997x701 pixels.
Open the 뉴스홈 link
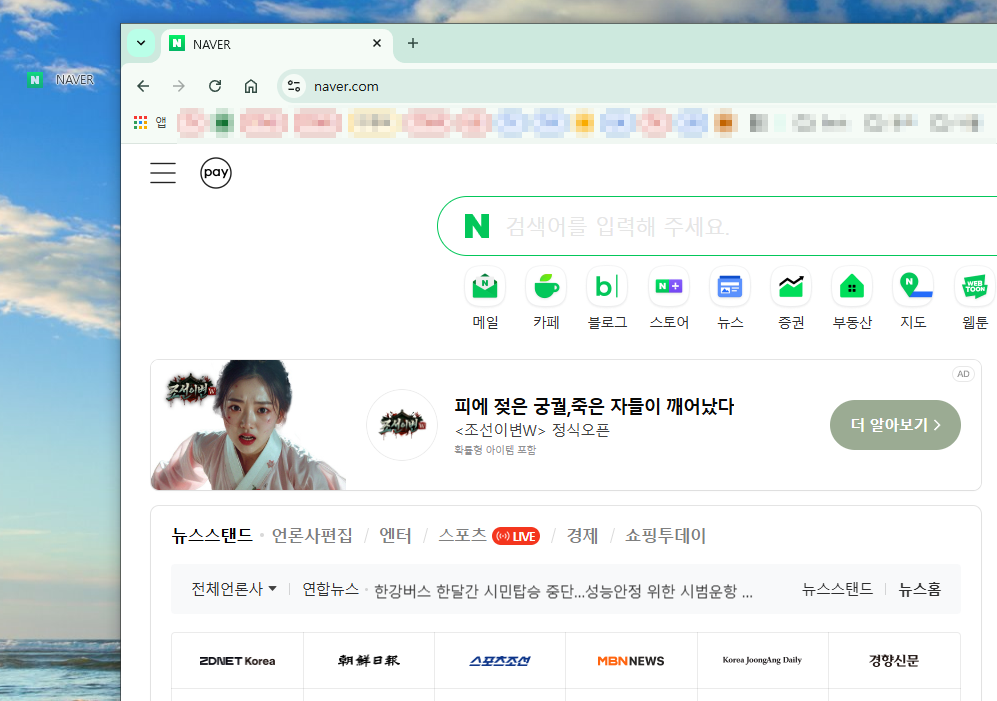coord(919,590)
